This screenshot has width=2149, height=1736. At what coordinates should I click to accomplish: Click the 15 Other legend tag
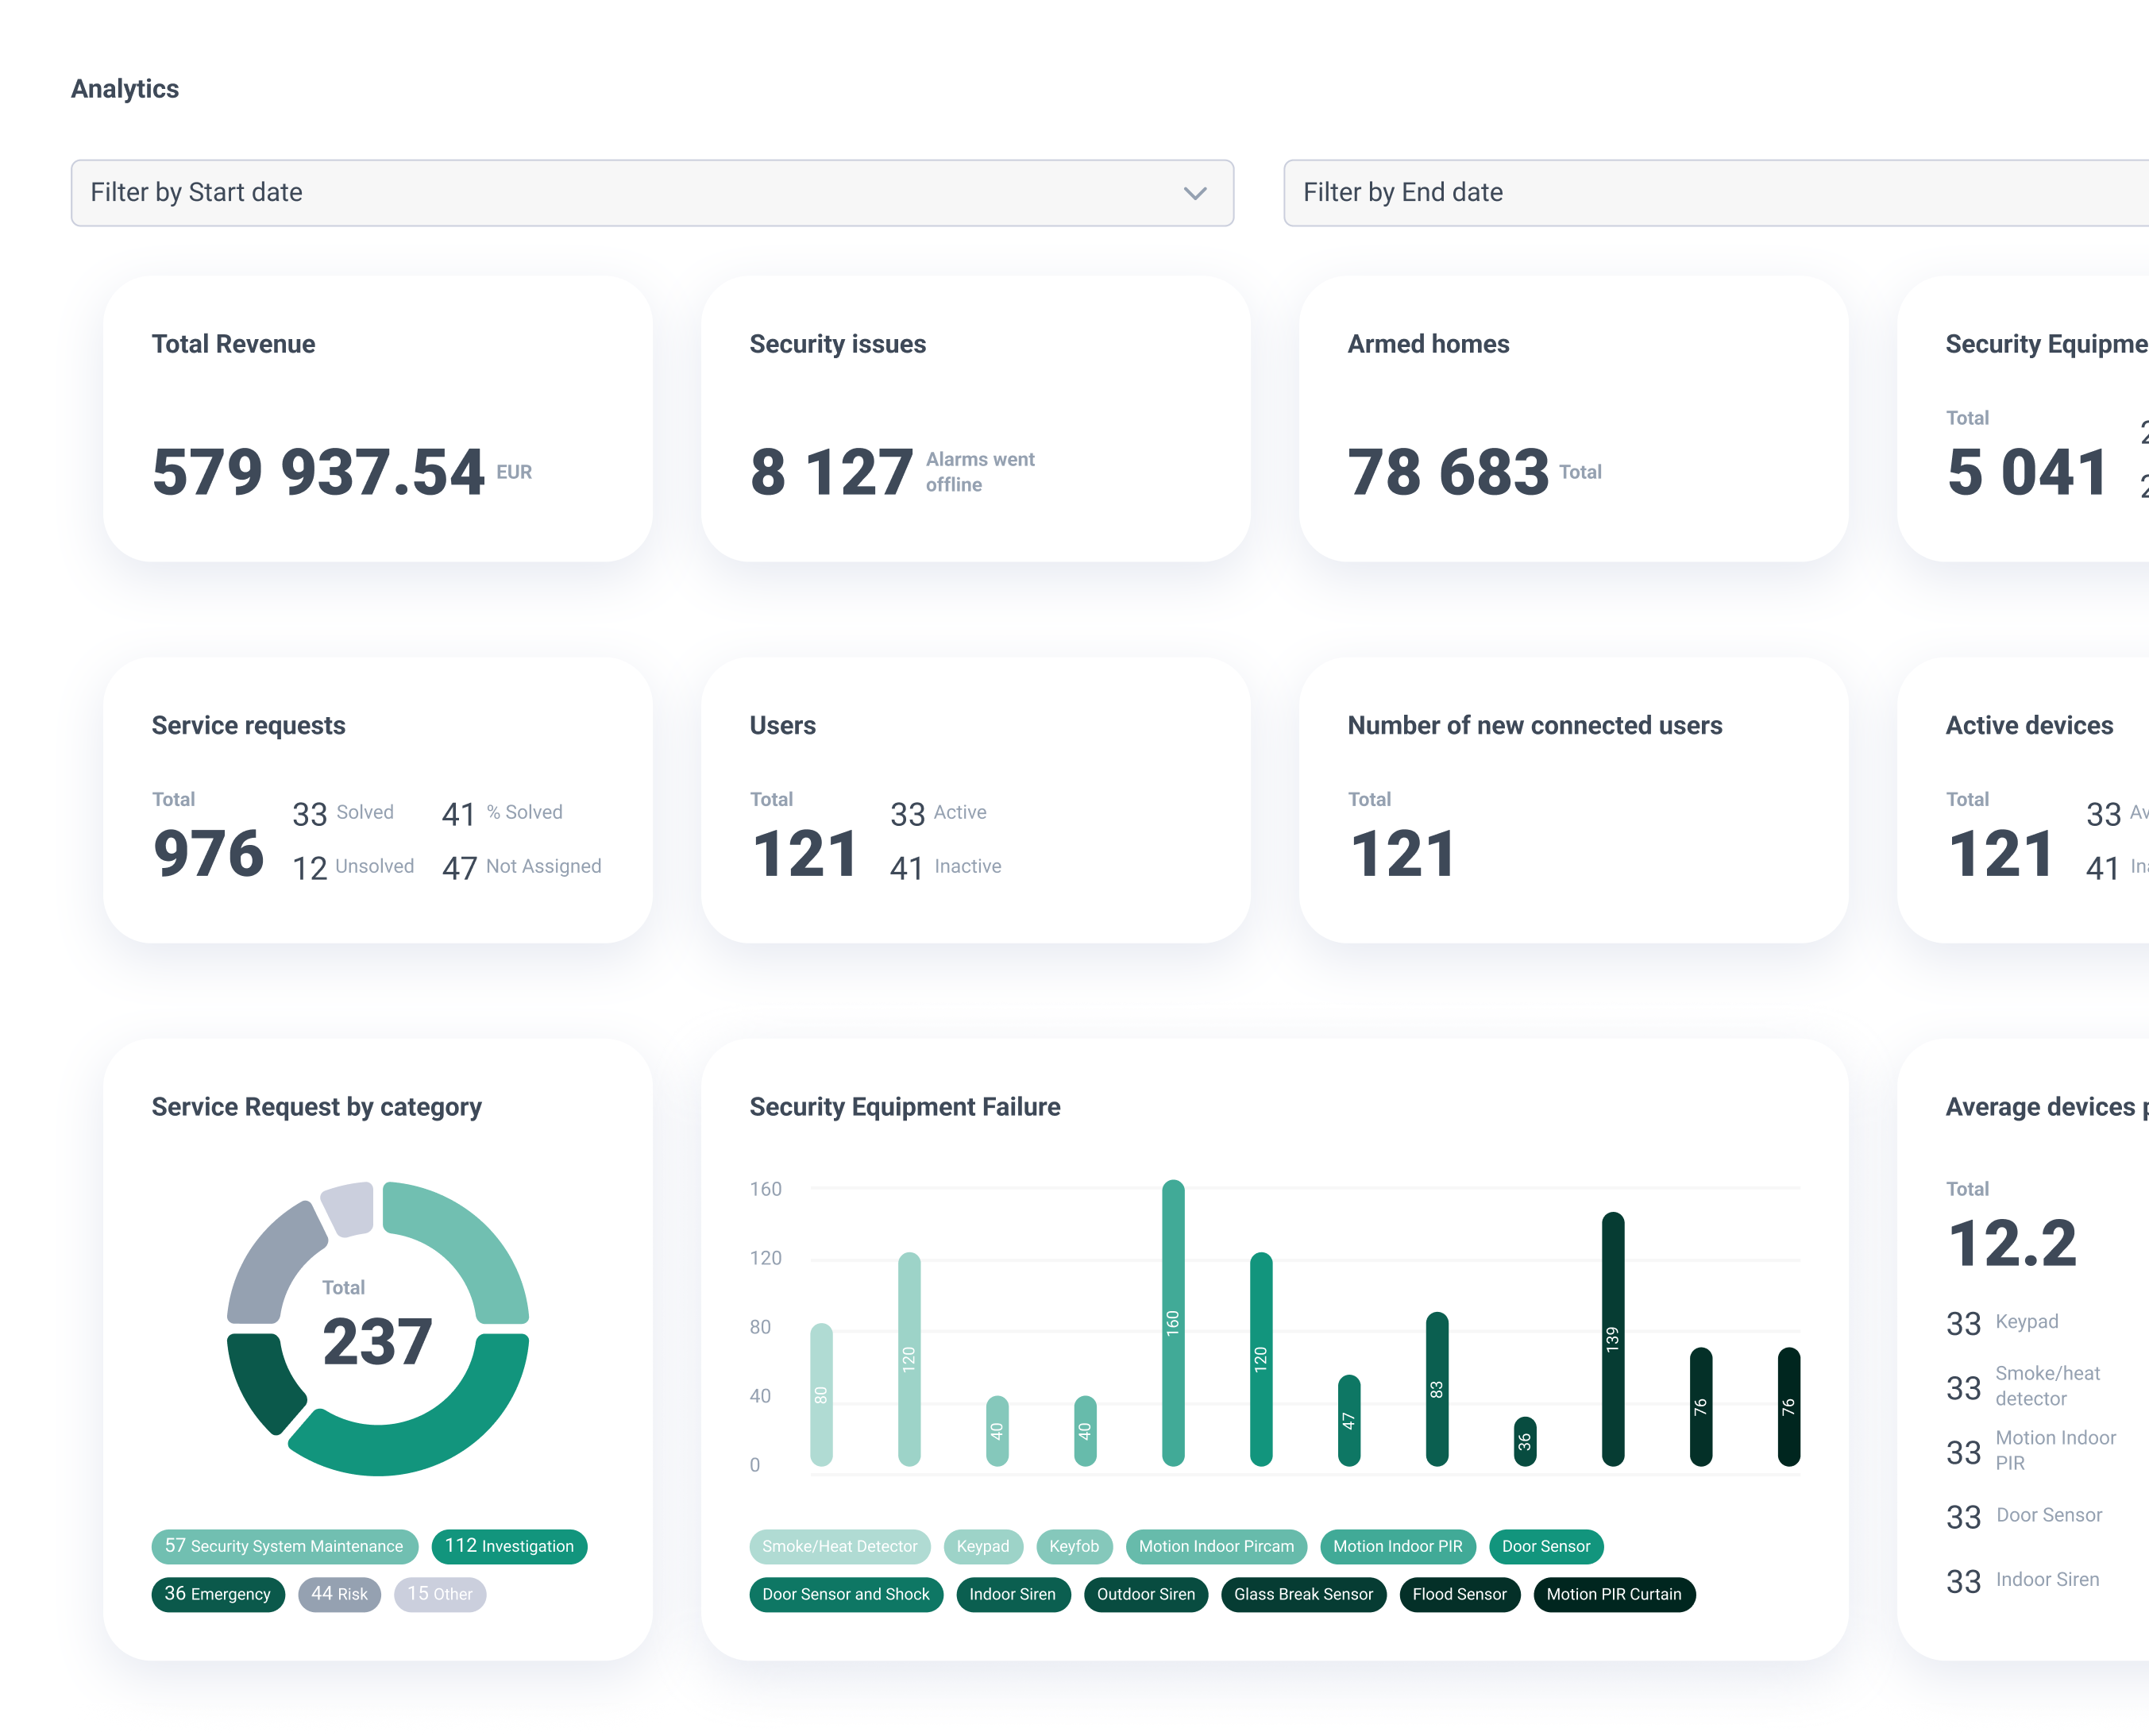(x=440, y=1594)
